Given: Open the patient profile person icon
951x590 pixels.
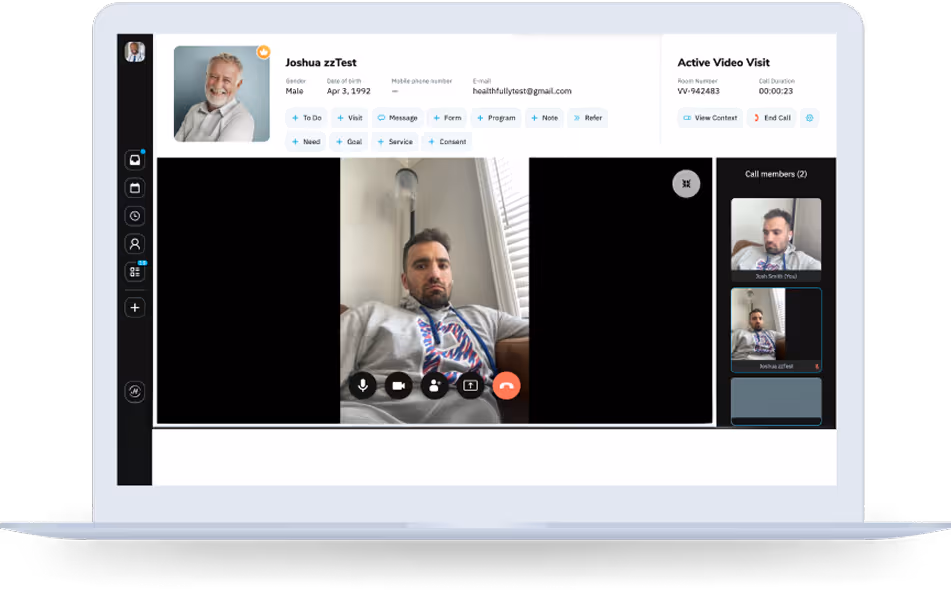Looking at the screenshot, I should pos(134,243).
